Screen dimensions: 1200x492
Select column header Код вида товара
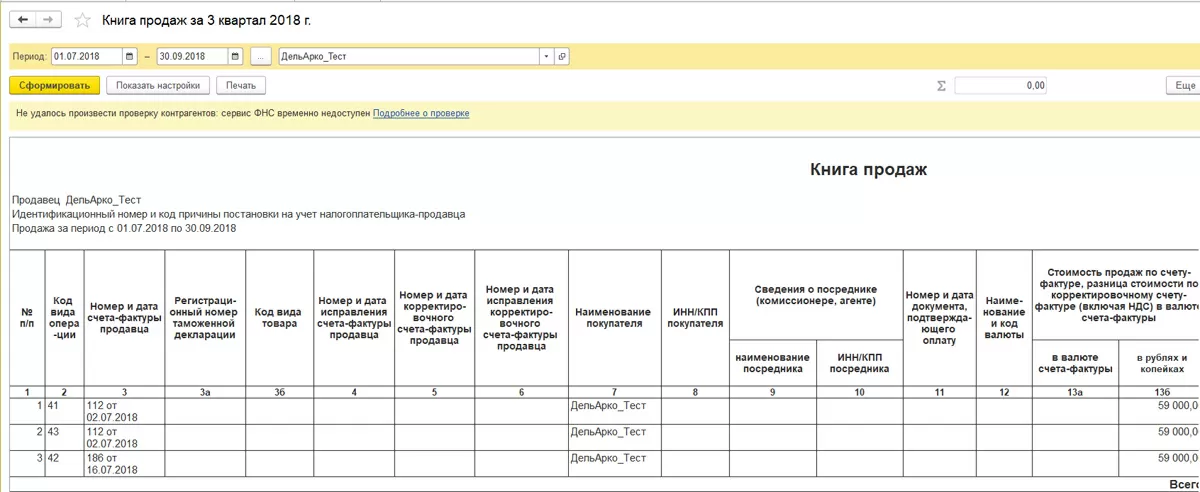[x=280, y=317]
